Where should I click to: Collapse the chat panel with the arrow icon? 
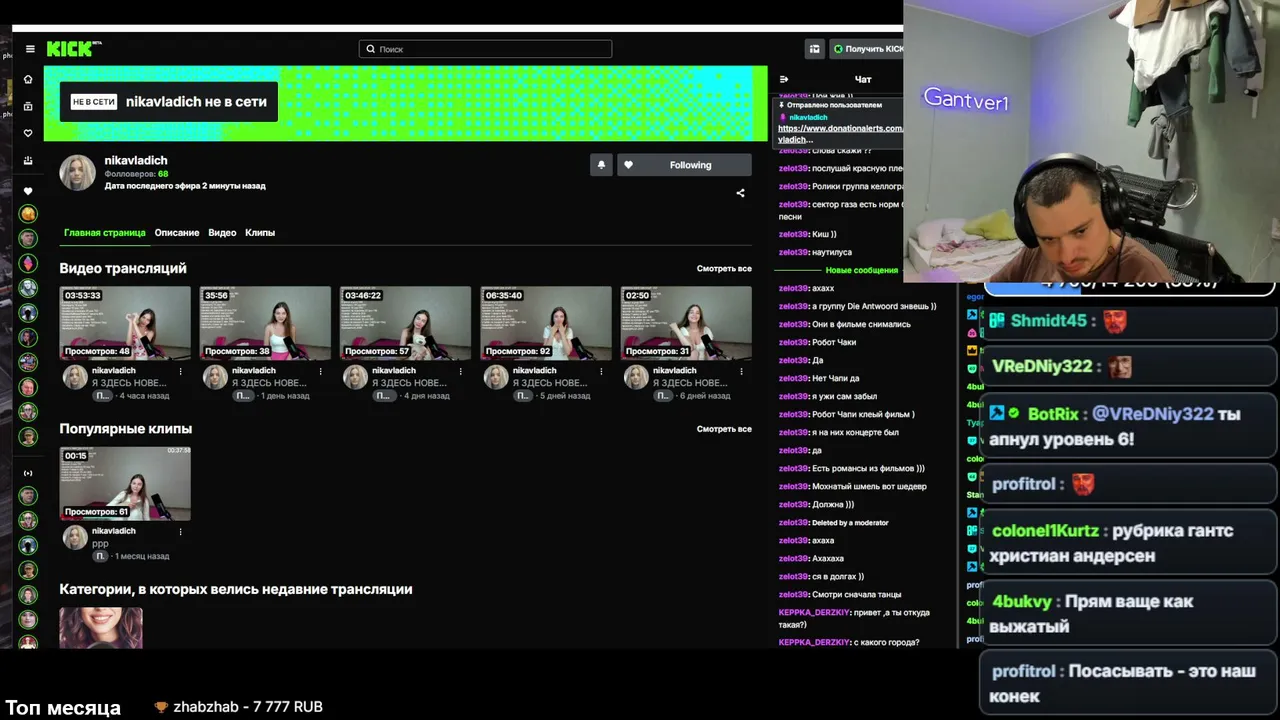click(x=784, y=79)
